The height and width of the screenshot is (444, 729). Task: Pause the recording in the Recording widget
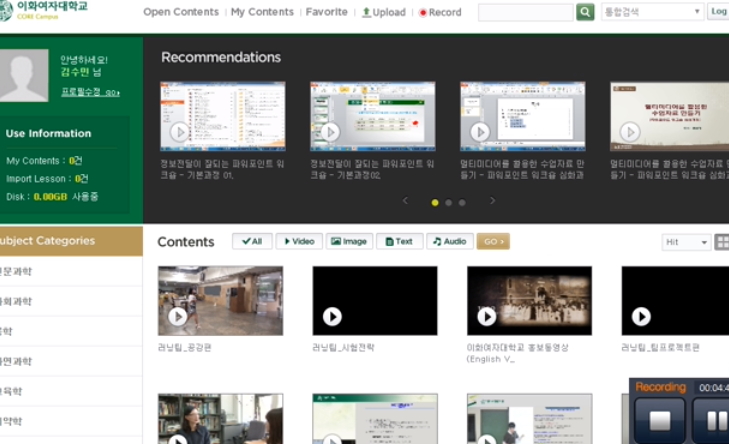tap(715, 419)
